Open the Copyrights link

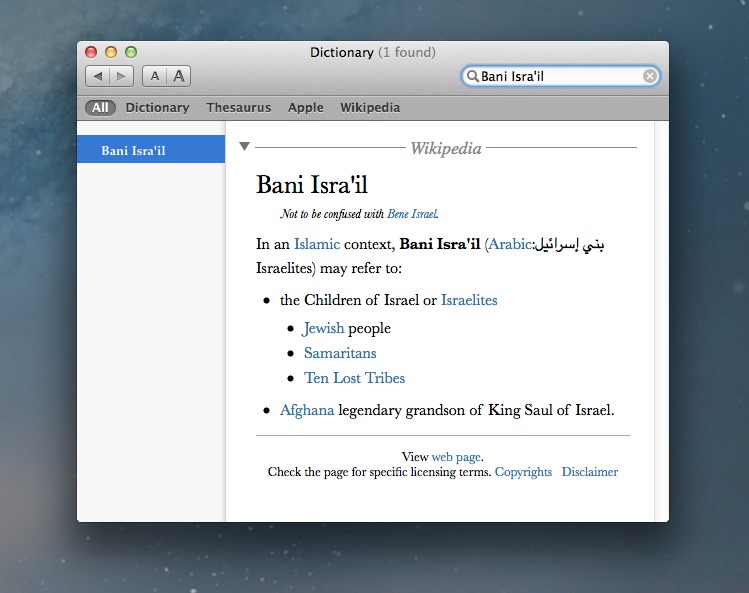523,472
